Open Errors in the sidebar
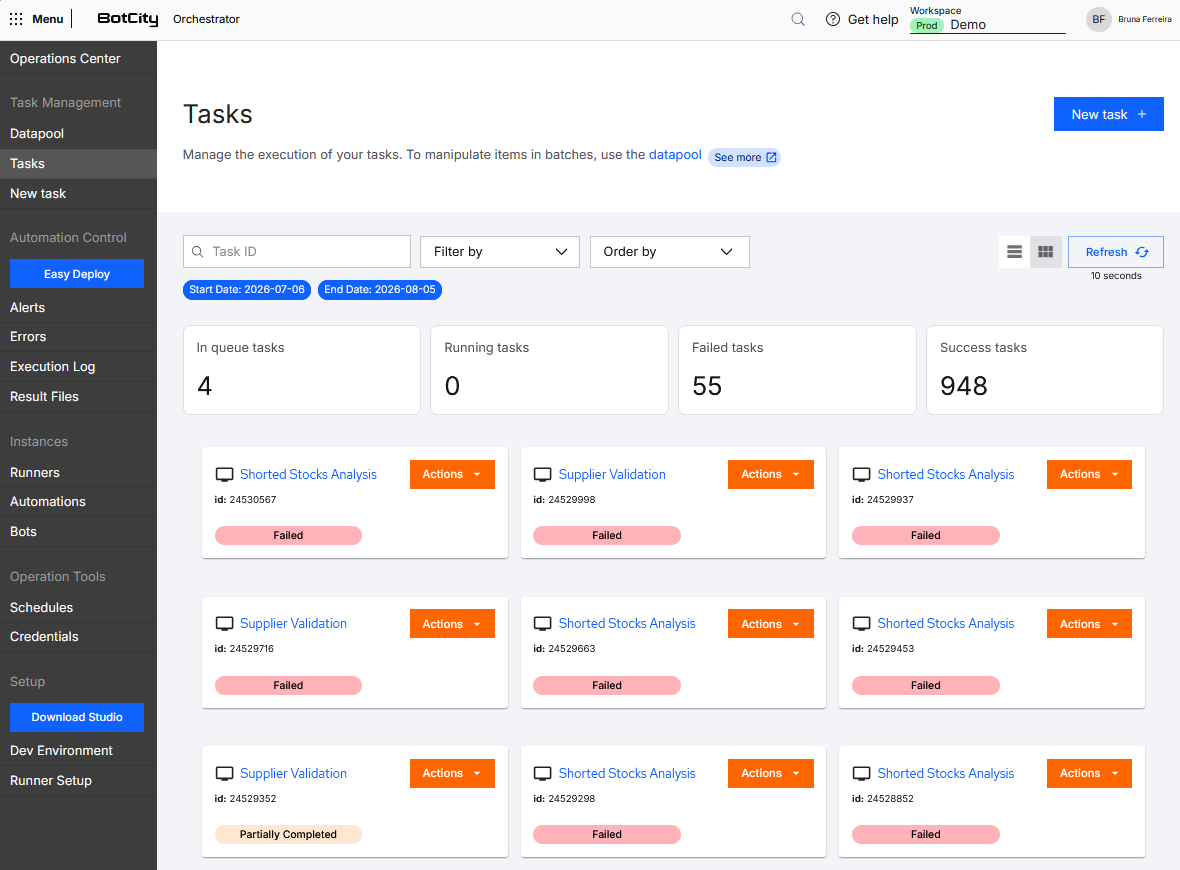Screen dimensions: 1180x870 click(78, 336)
